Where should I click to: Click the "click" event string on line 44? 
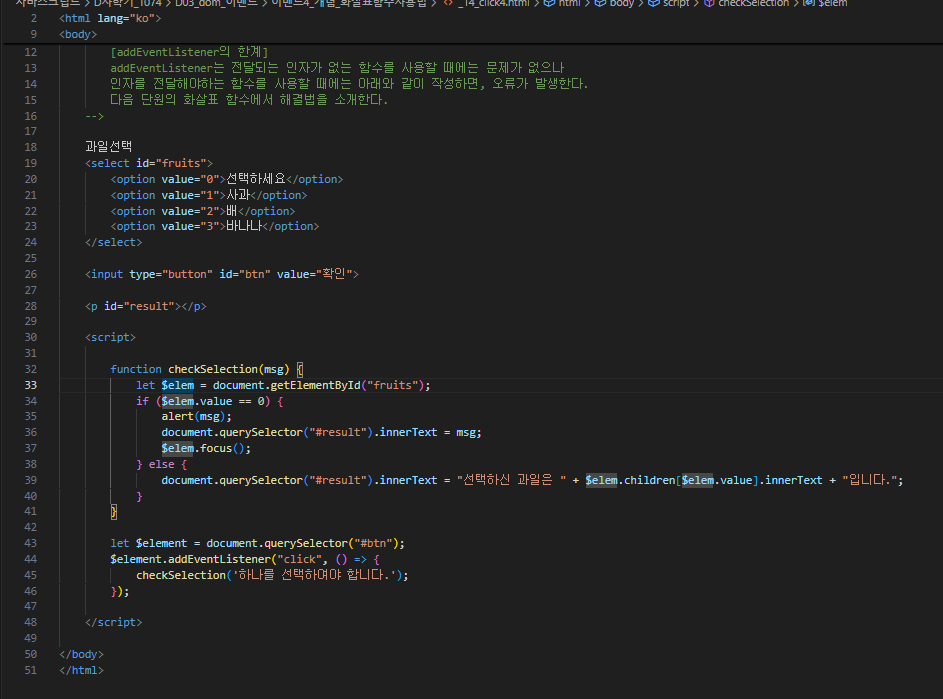click(299, 559)
